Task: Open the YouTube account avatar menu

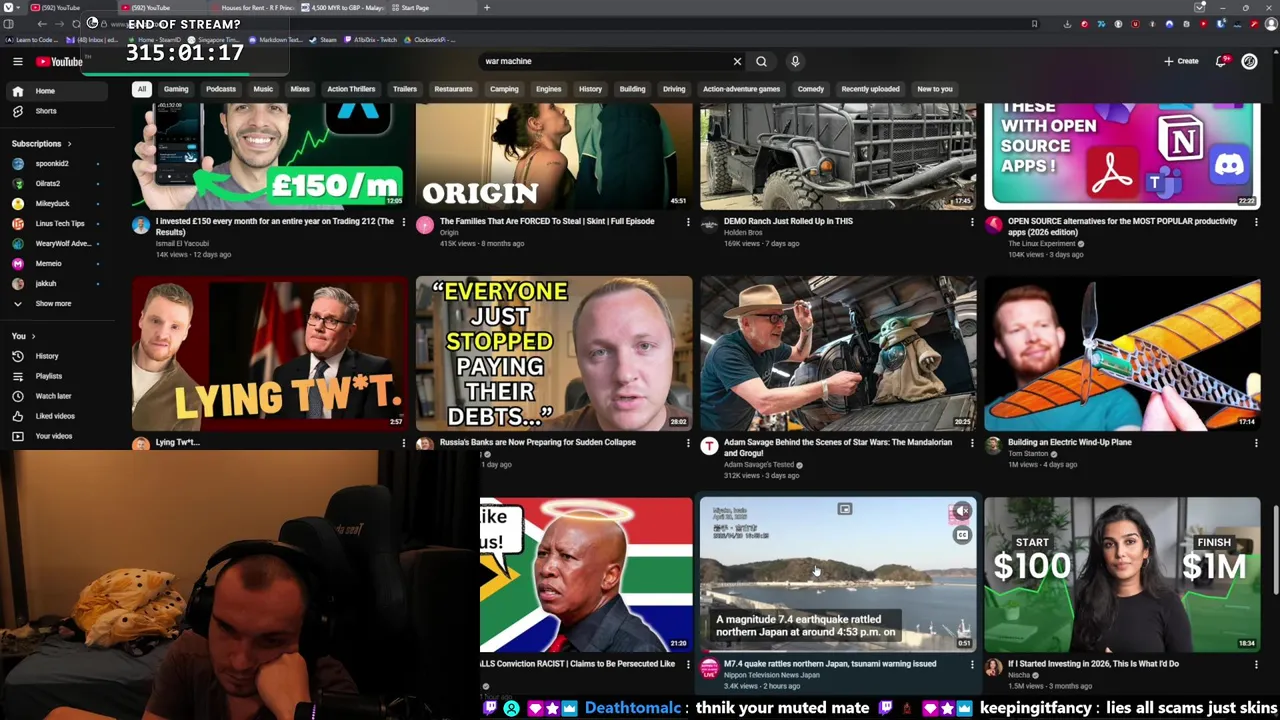Action: (x=1249, y=62)
